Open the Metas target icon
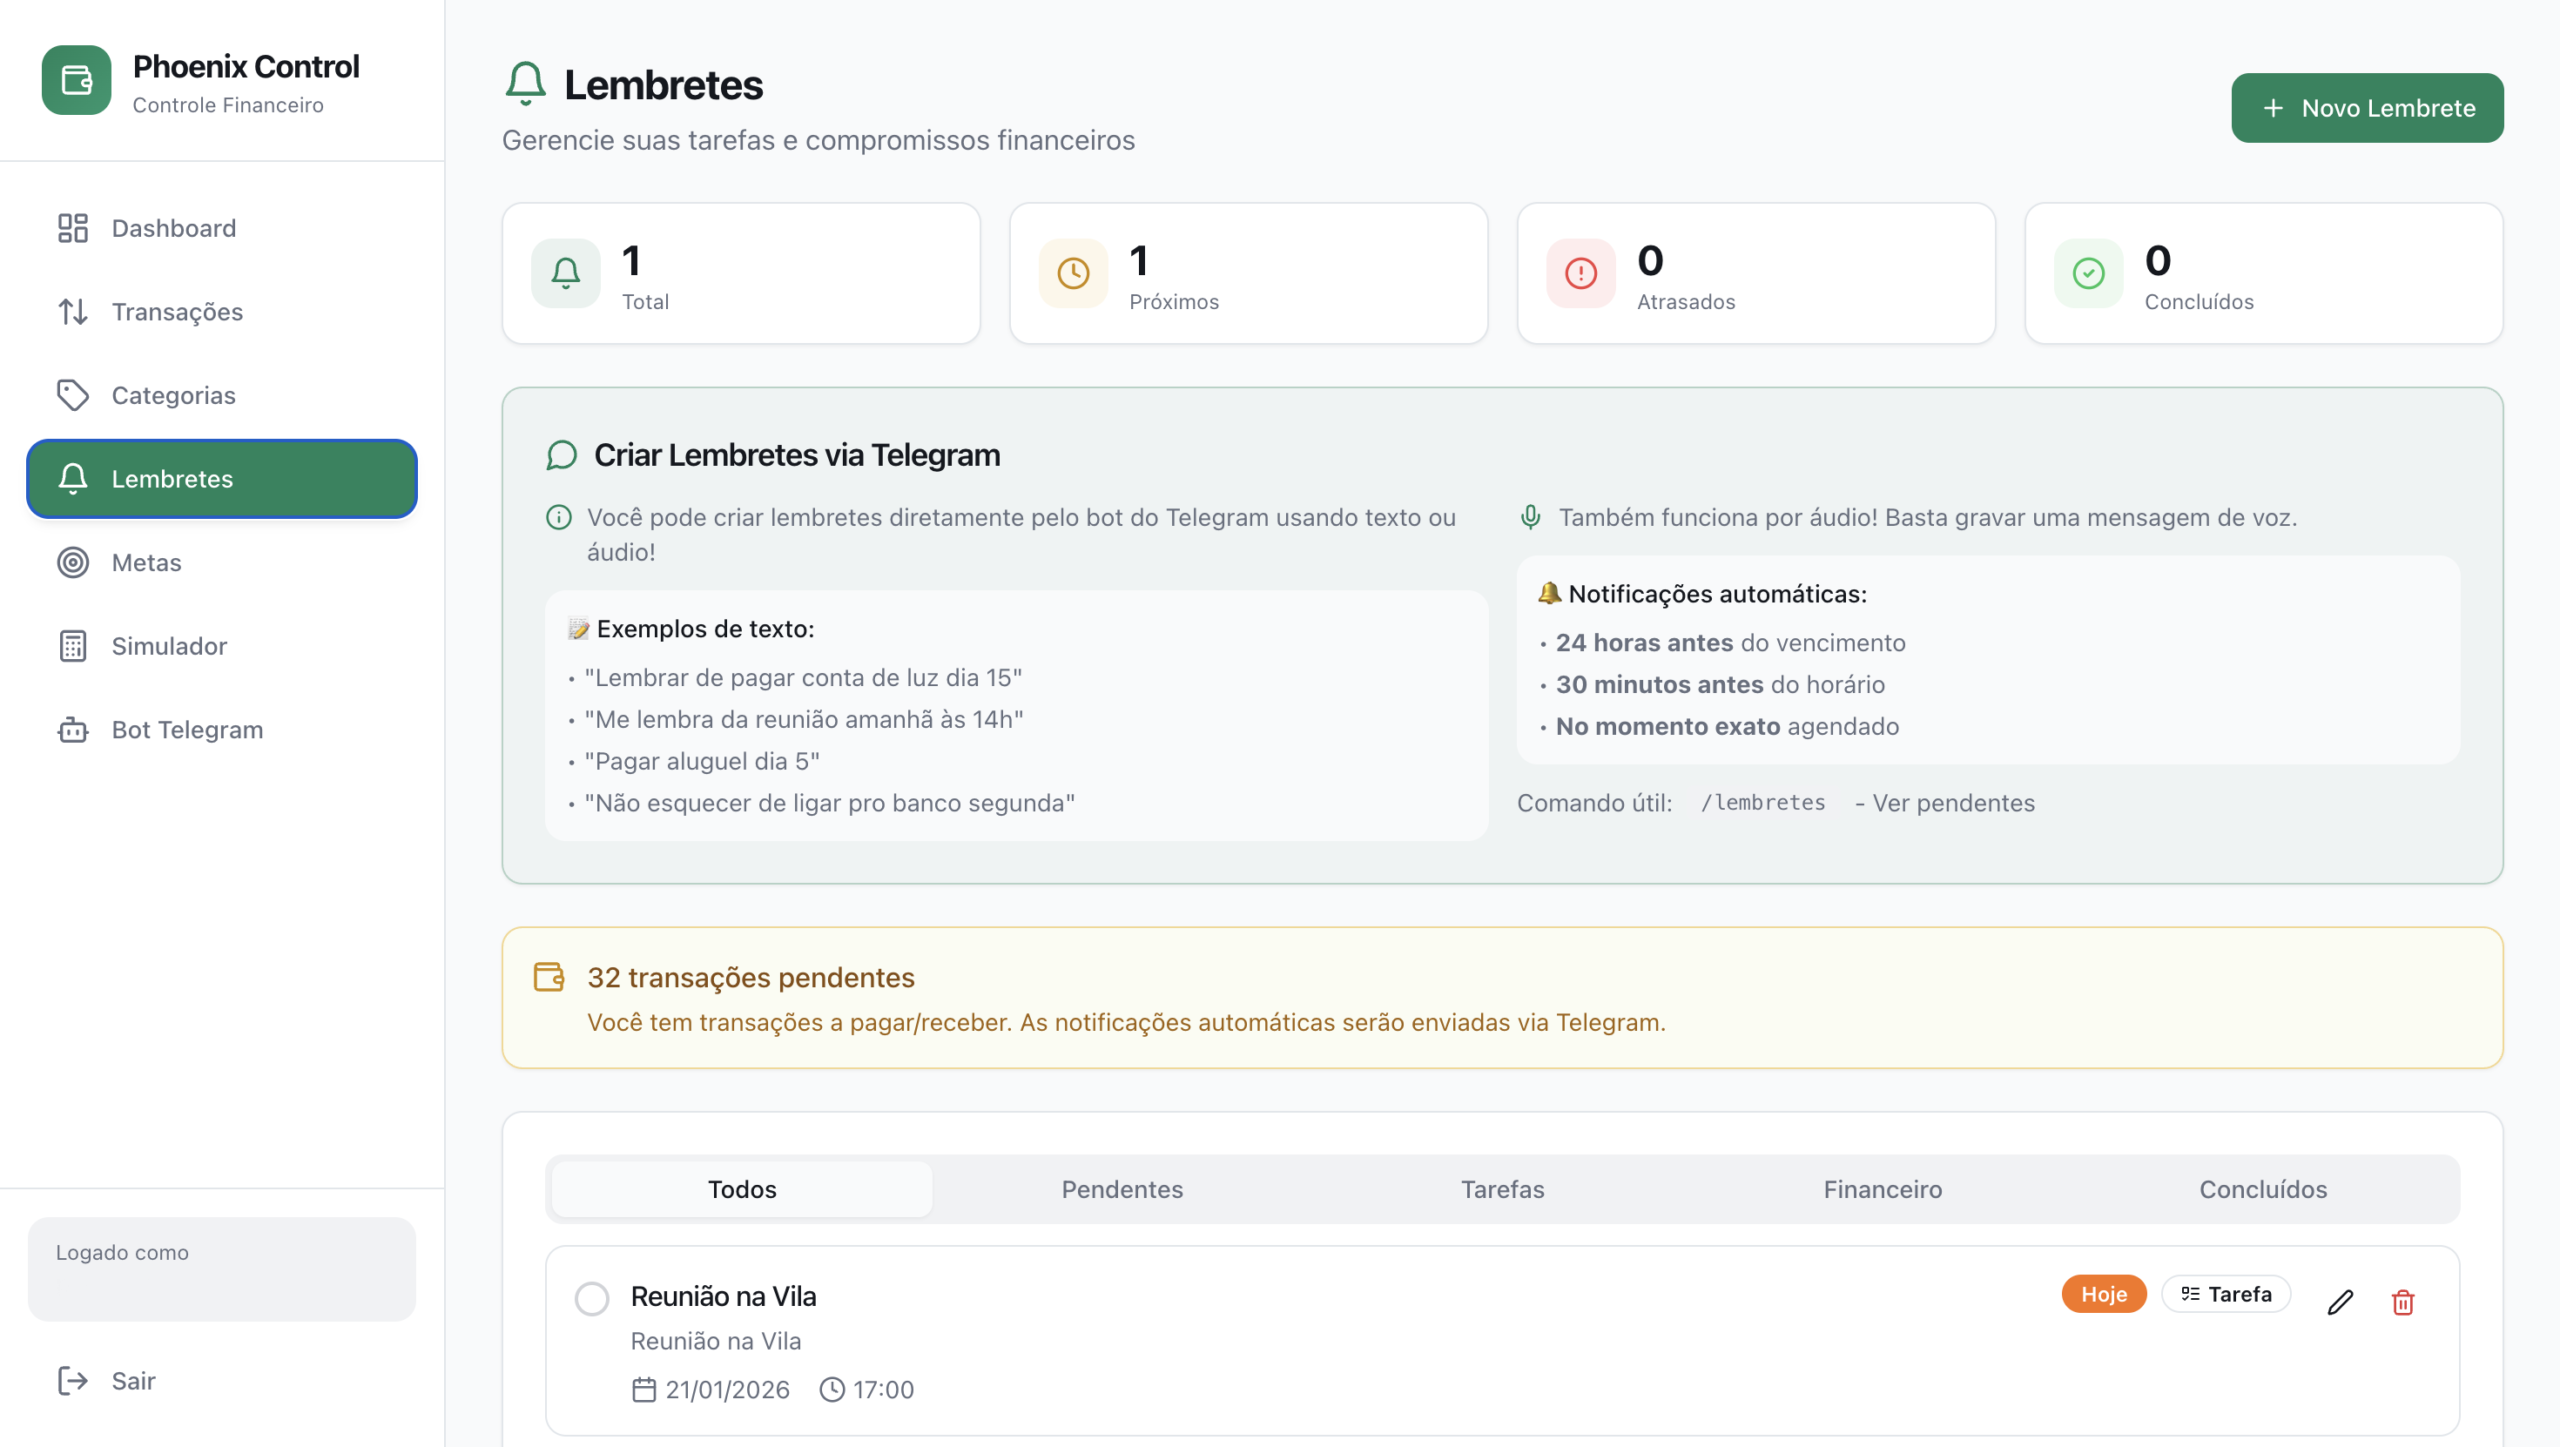 click(x=73, y=562)
